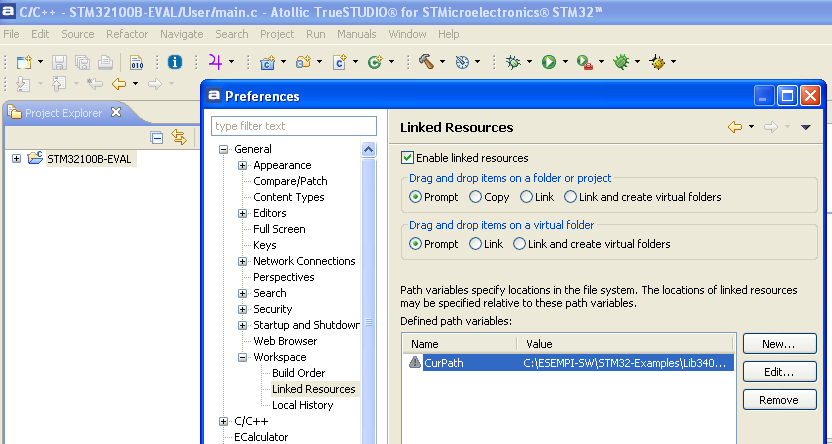Select Build Order in preferences tree

[x=298, y=373]
